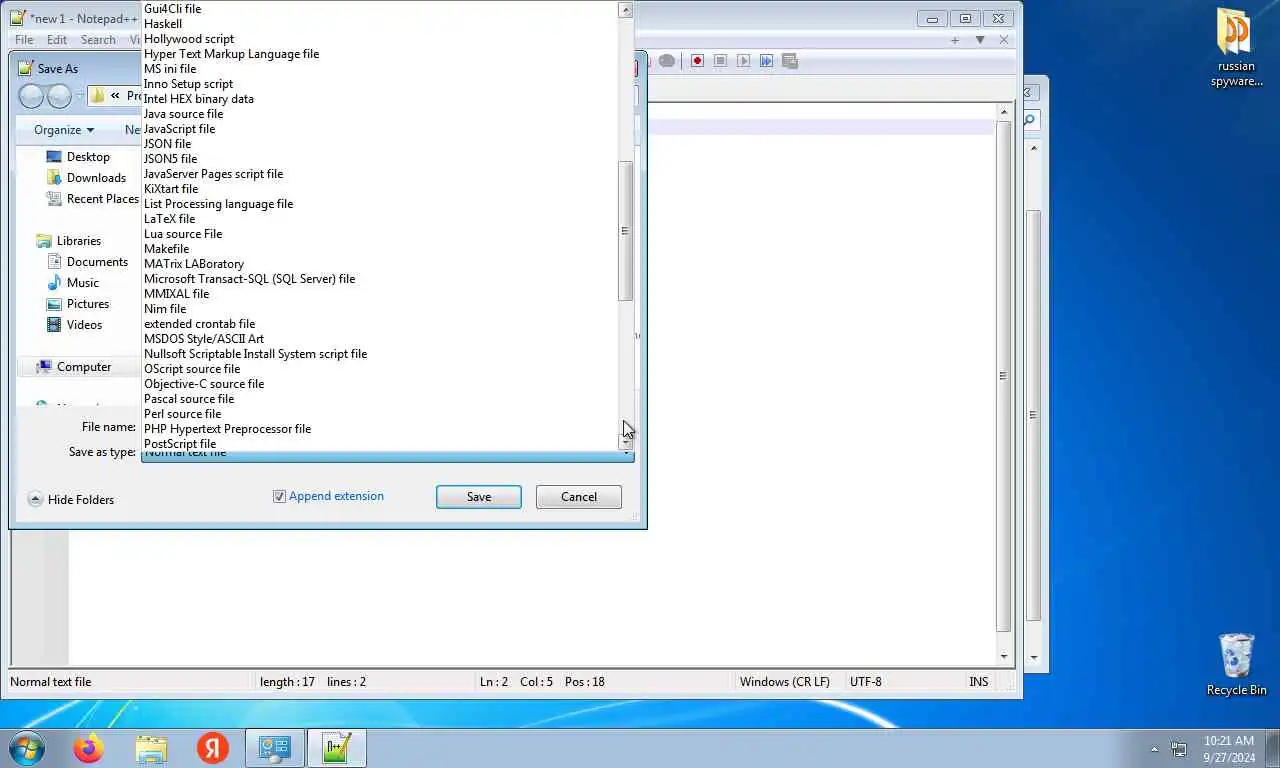The width and height of the screenshot is (1280, 768).
Task: Click the file type list scrollbar thumb
Action: click(626, 231)
